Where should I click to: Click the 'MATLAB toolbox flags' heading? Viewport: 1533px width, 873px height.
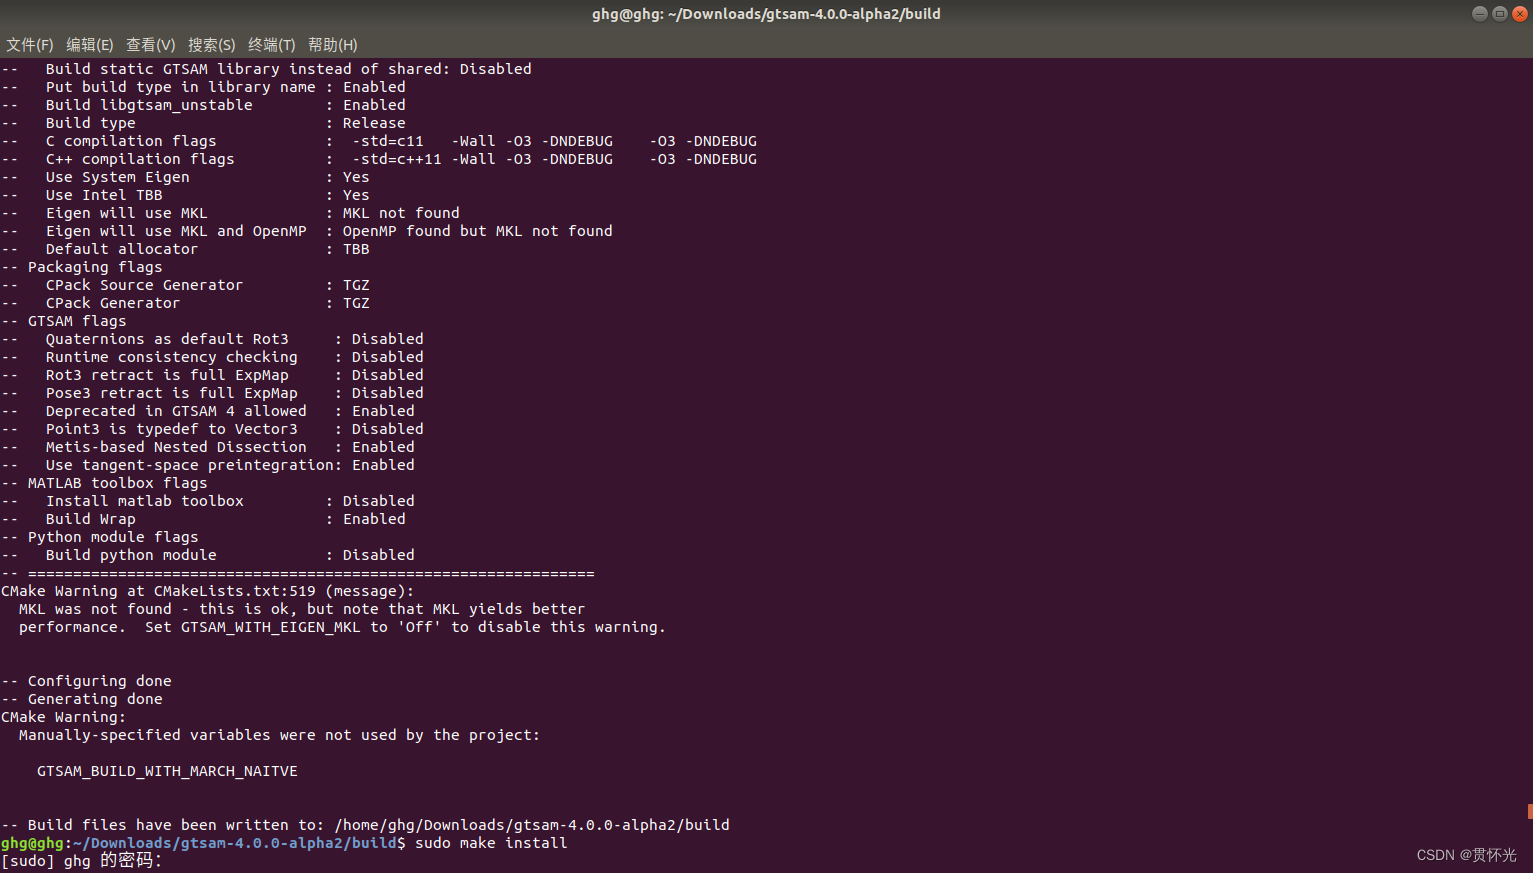coord(104,483)
